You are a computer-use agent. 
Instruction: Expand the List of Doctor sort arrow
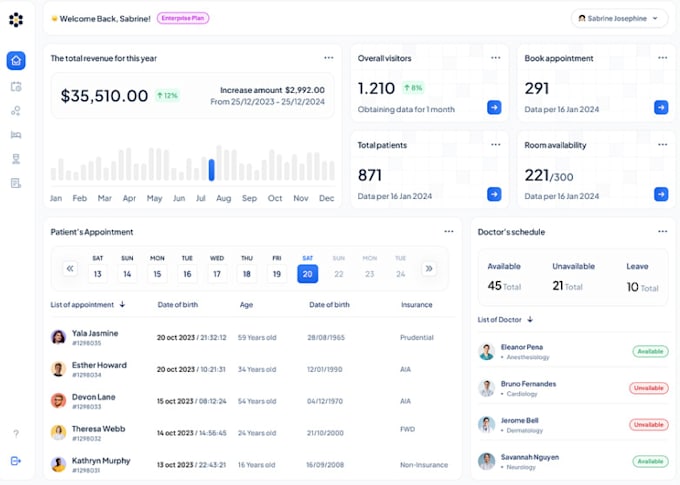click(530, 320)
